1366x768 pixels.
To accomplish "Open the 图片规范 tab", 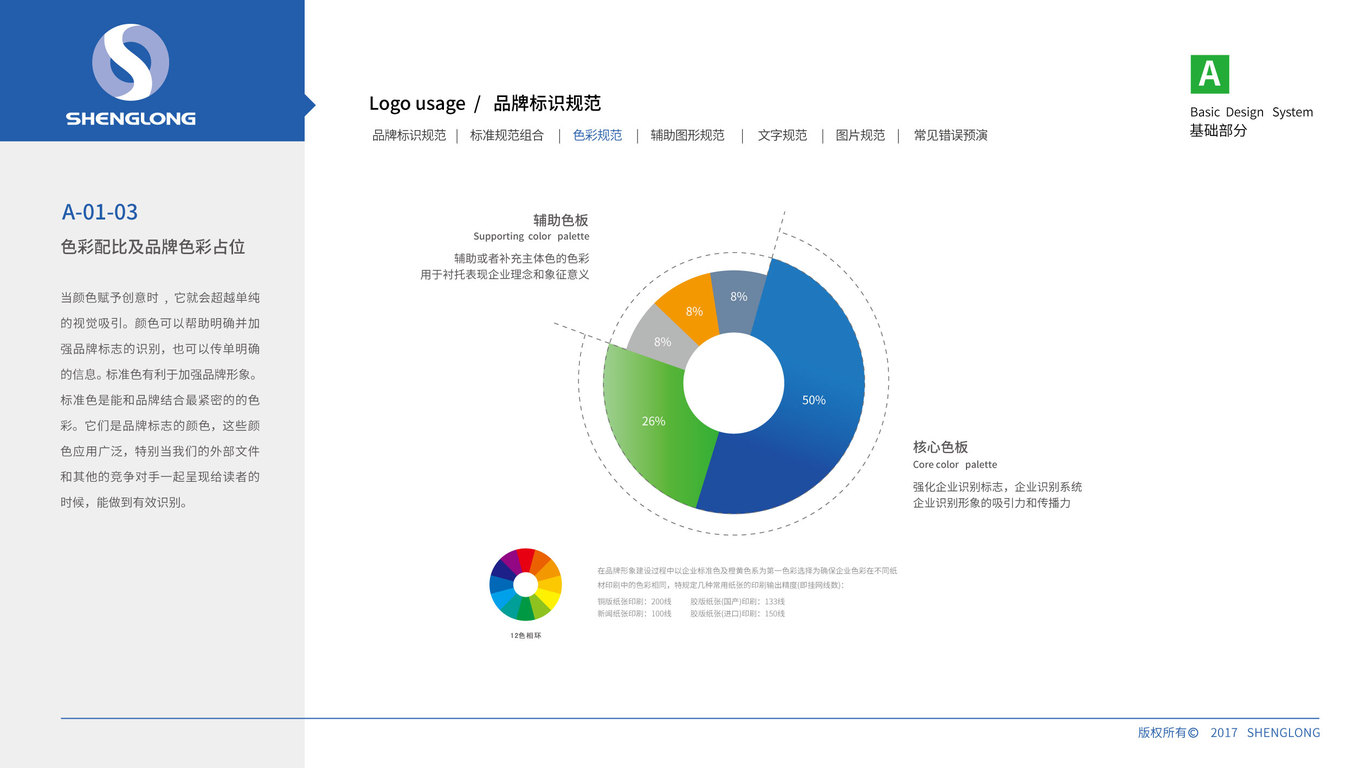I will coord(860,135).
